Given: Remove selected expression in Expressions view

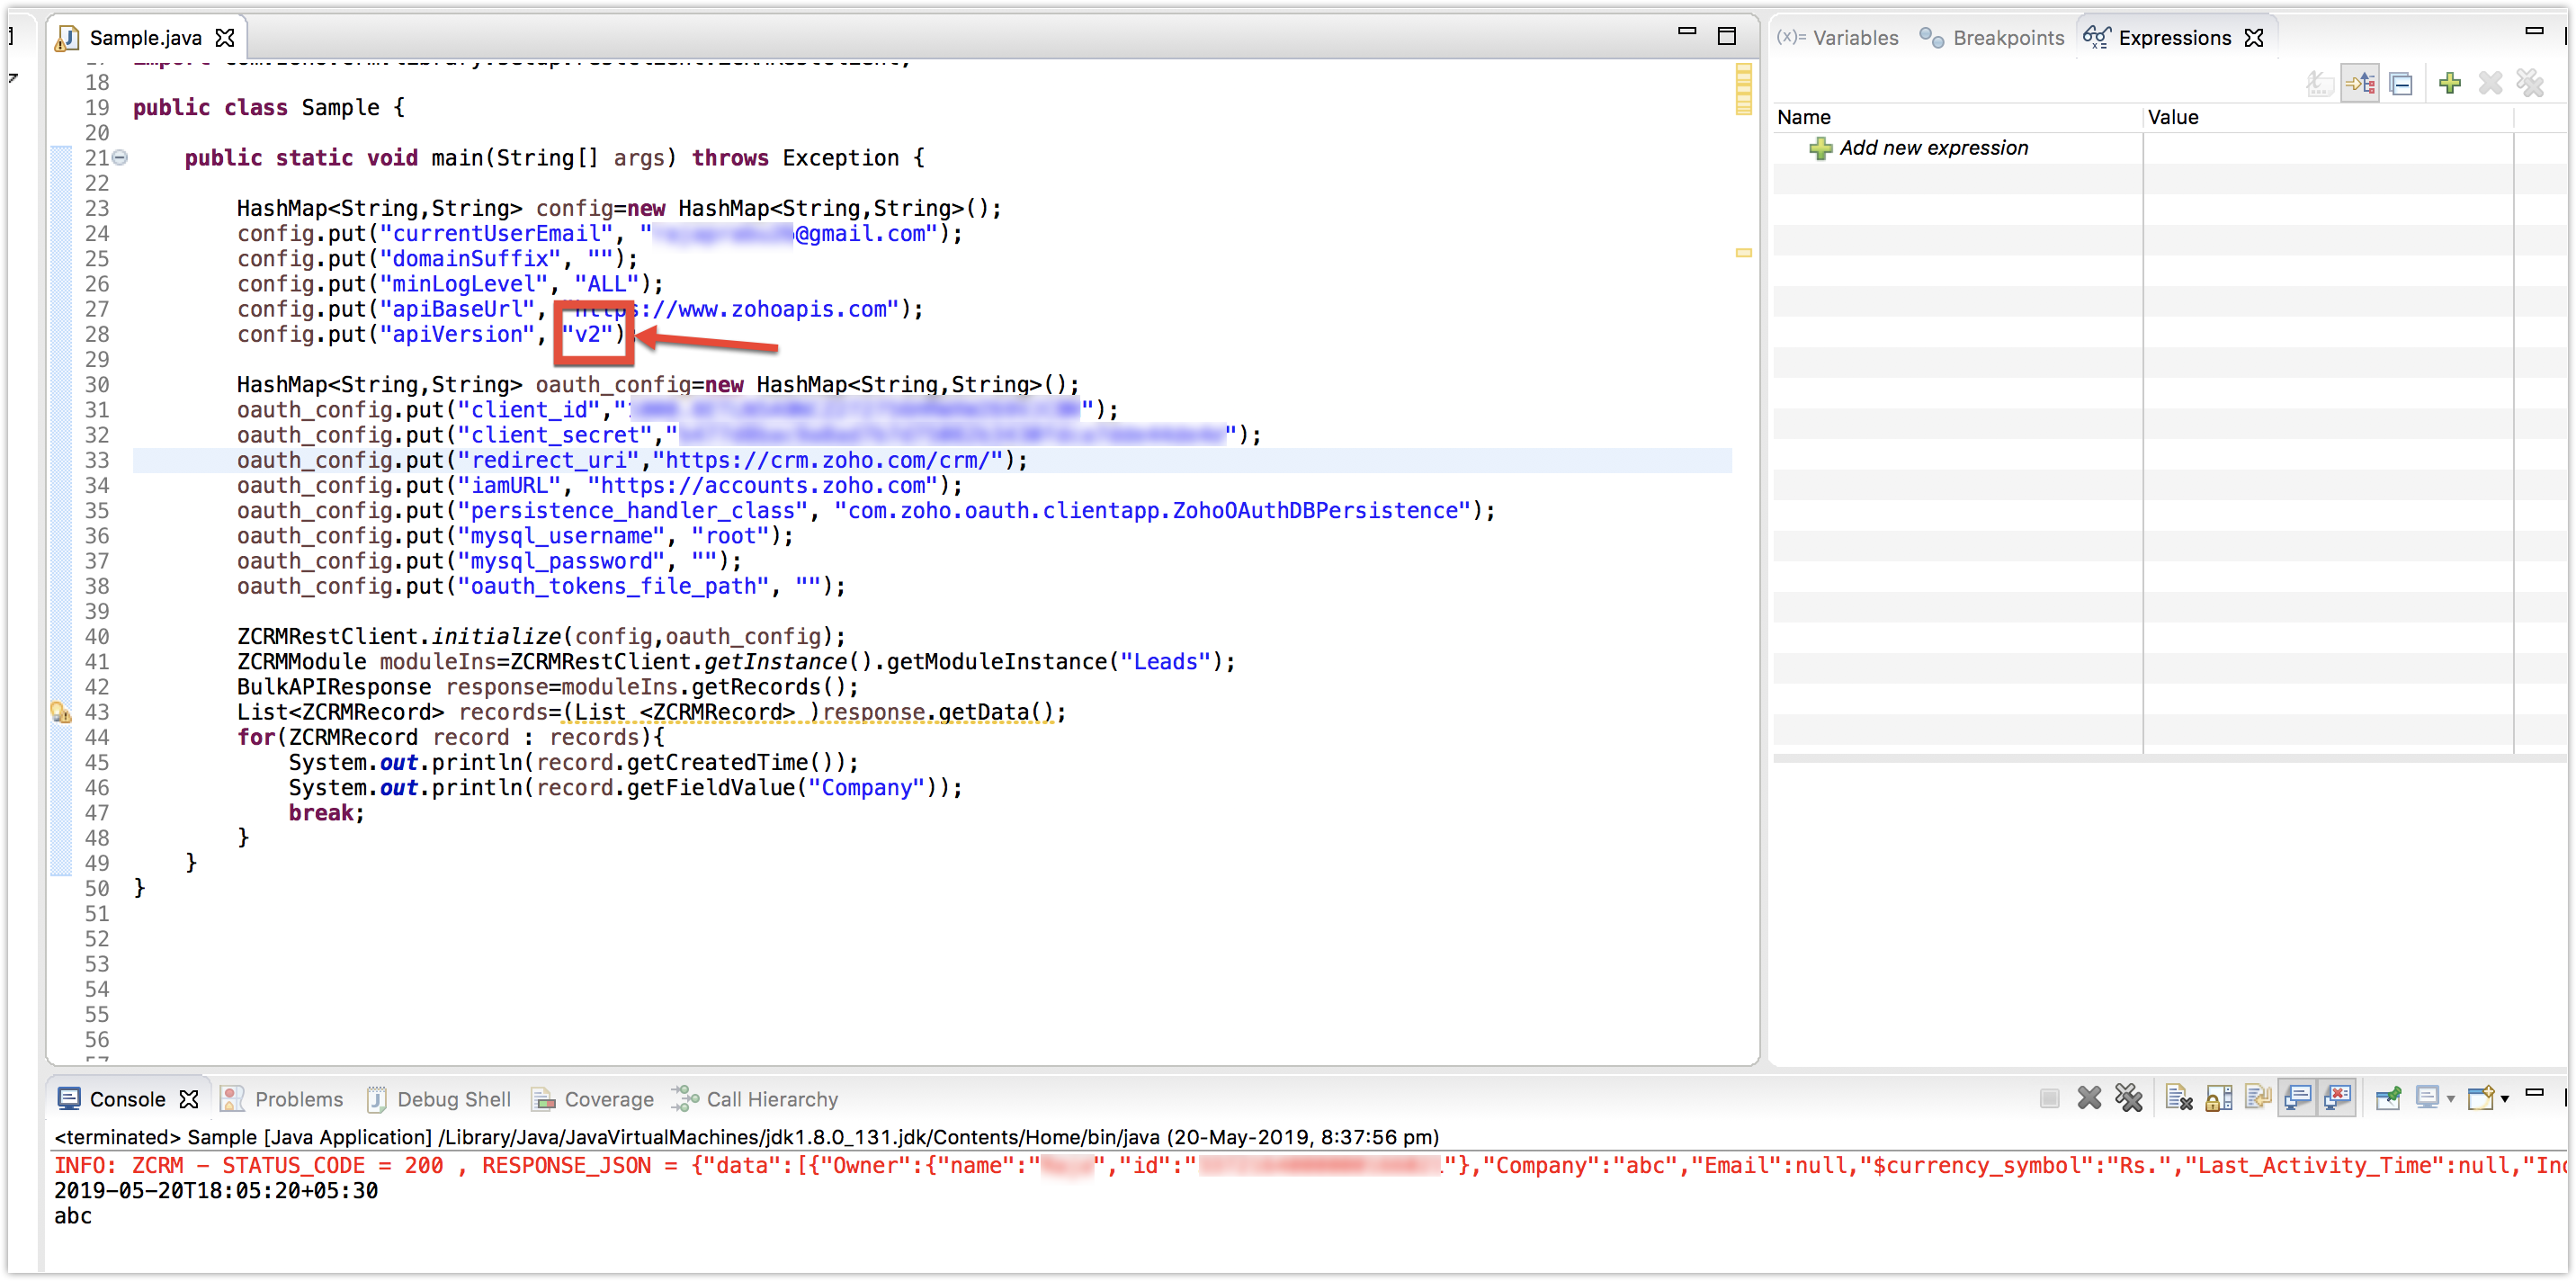Looking at the screenshot, I should [x=2490, y=84].
